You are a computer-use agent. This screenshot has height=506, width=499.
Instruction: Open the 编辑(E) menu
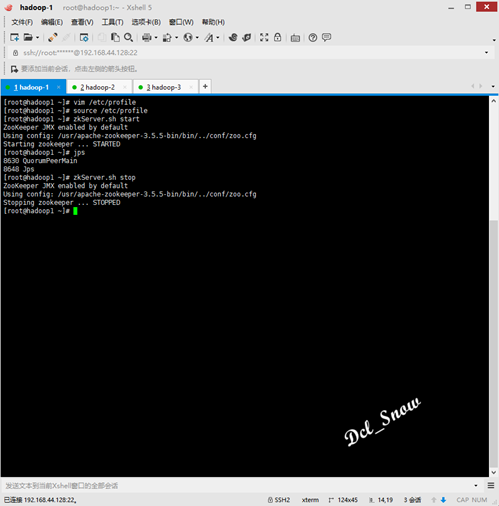[x=52, y=22]
